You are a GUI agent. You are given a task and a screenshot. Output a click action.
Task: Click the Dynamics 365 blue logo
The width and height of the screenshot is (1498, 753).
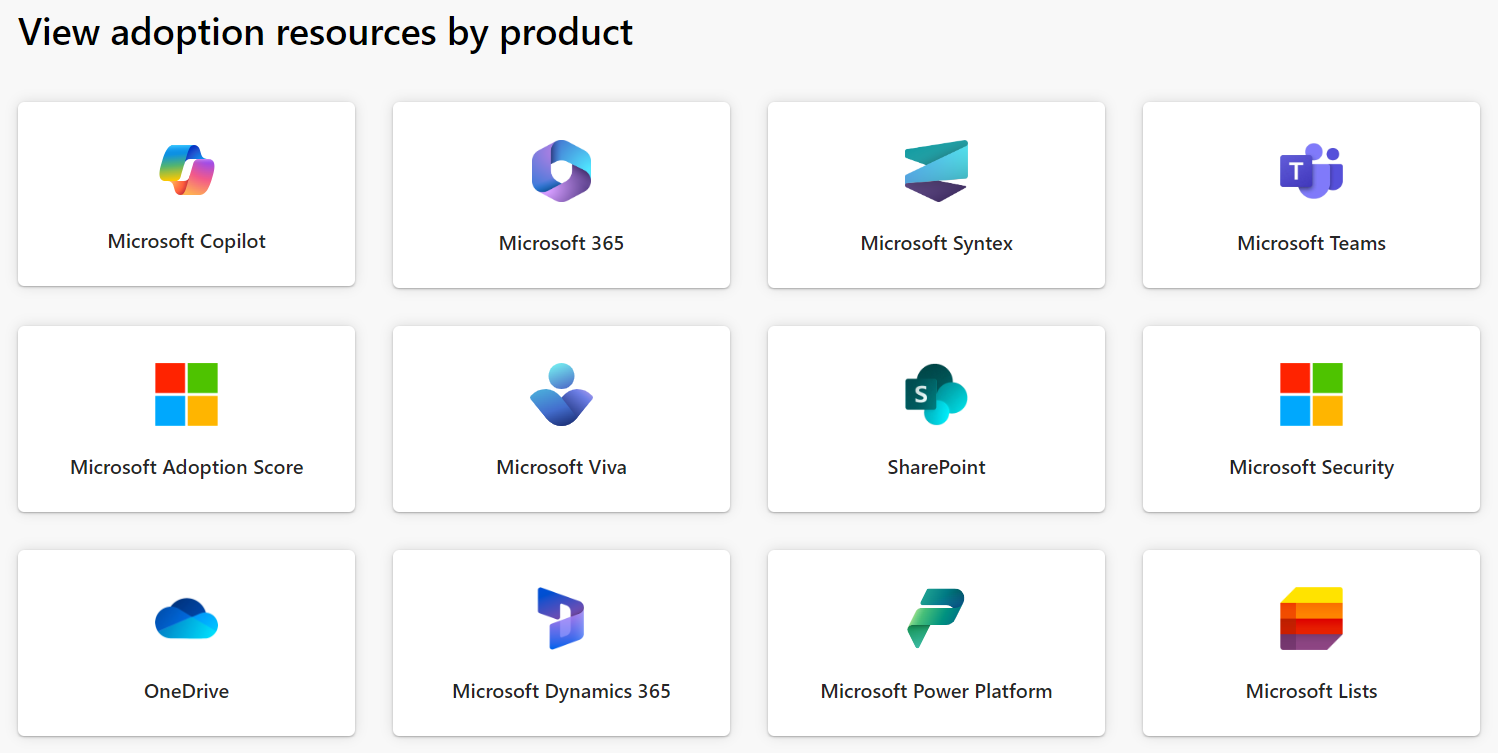pos(561,618)
